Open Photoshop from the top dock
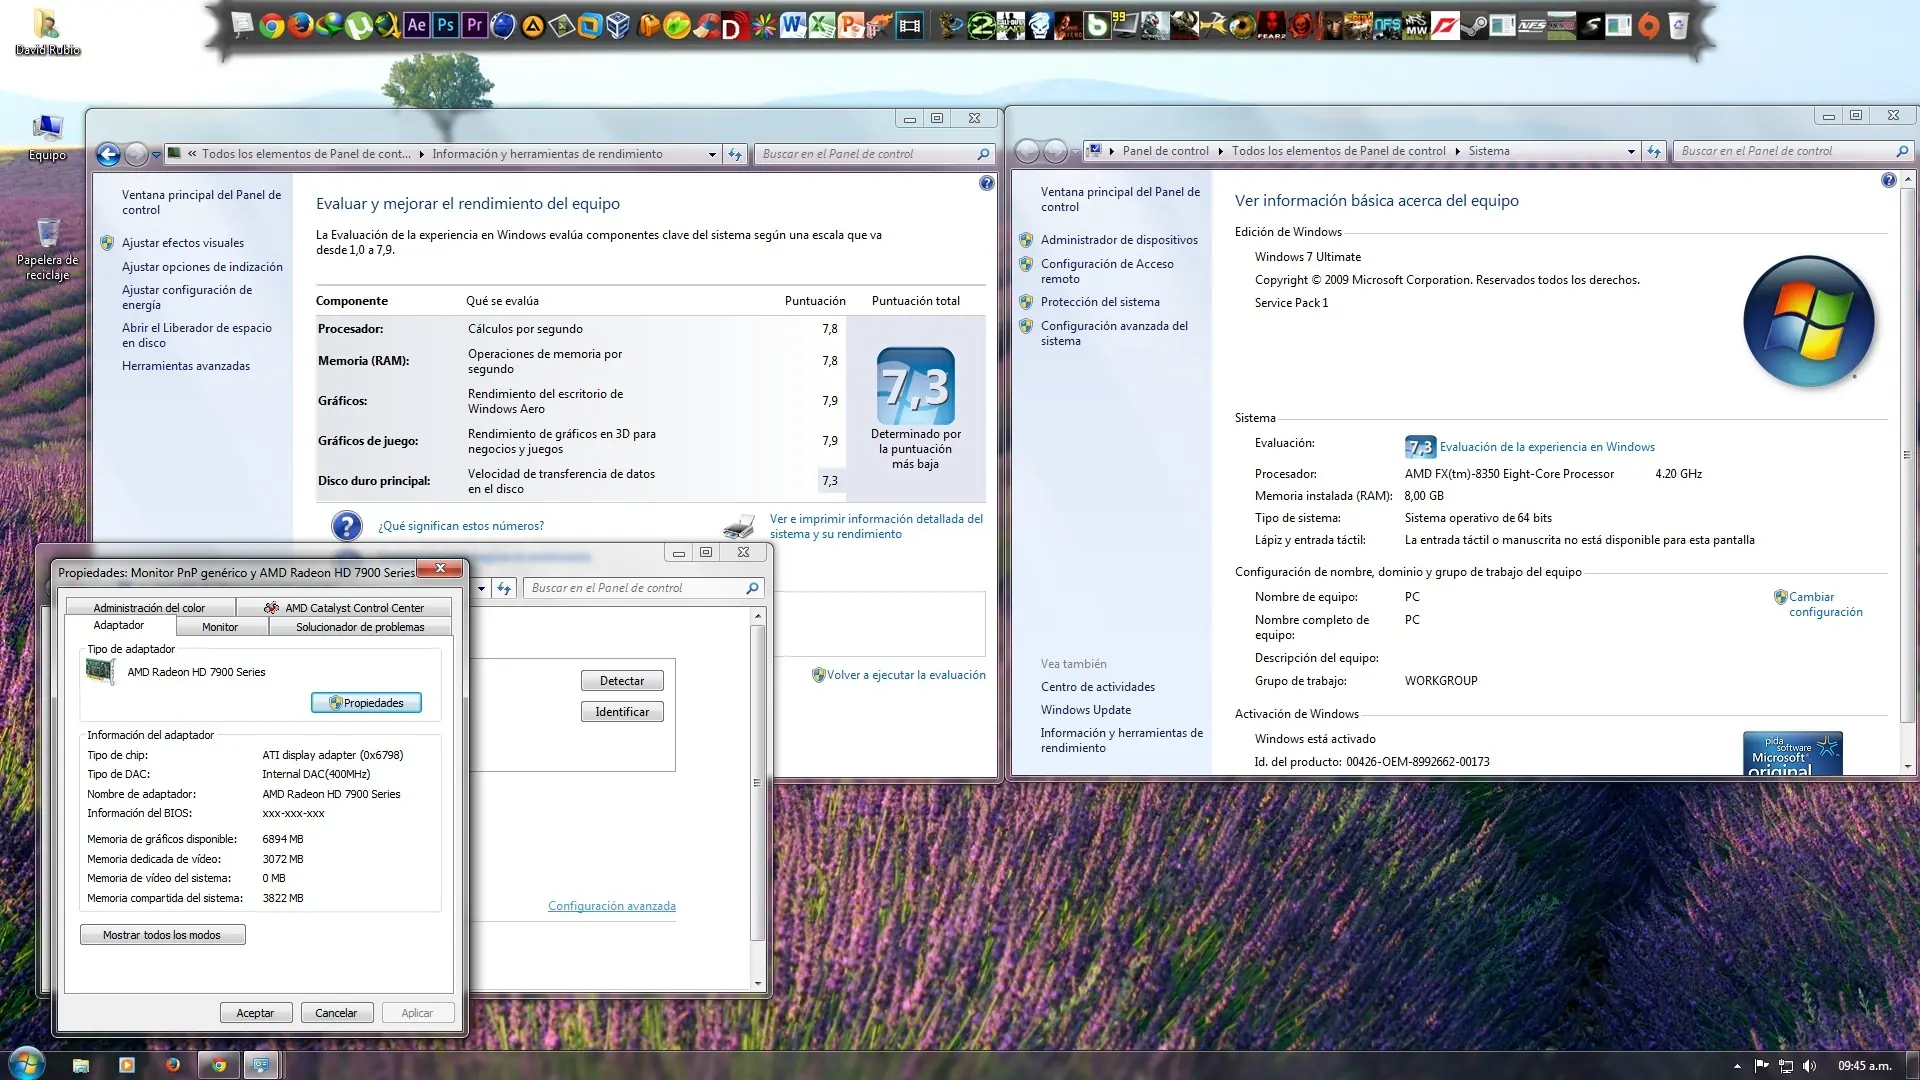 (x=446, y=26)
